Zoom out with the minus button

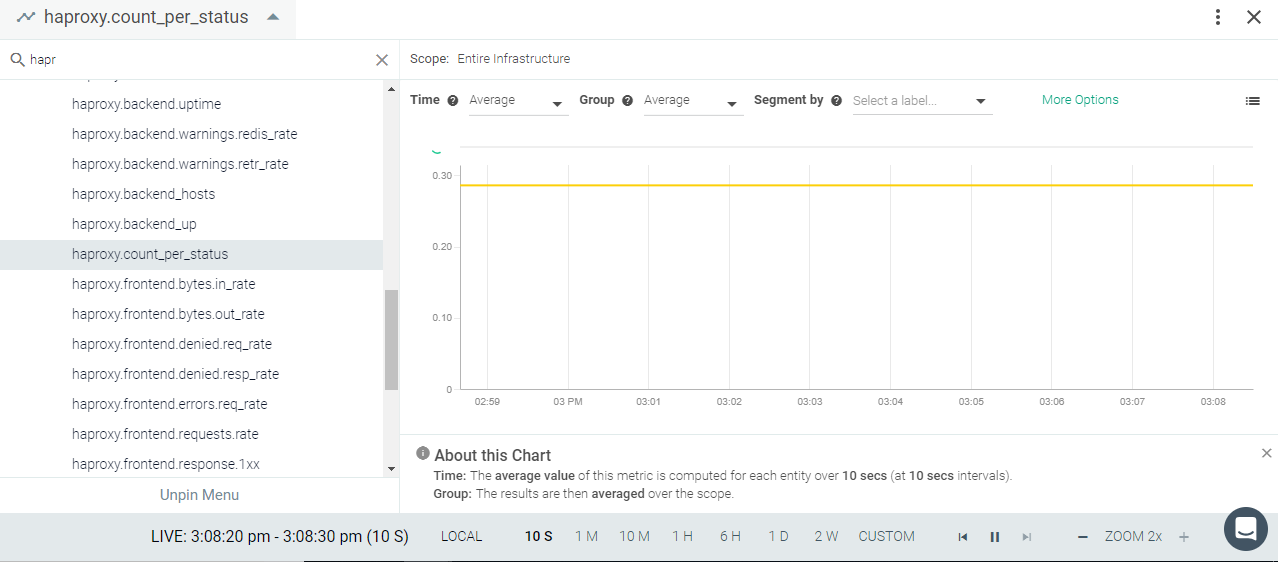click(1082, 537)
